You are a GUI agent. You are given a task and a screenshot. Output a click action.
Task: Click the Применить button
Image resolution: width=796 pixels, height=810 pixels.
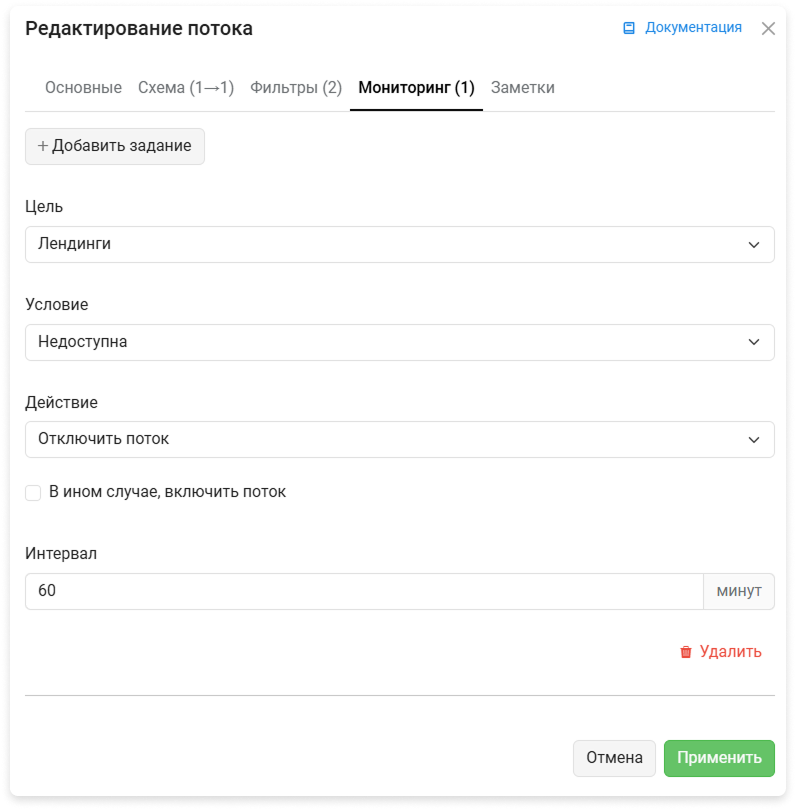tap(719, 758)
